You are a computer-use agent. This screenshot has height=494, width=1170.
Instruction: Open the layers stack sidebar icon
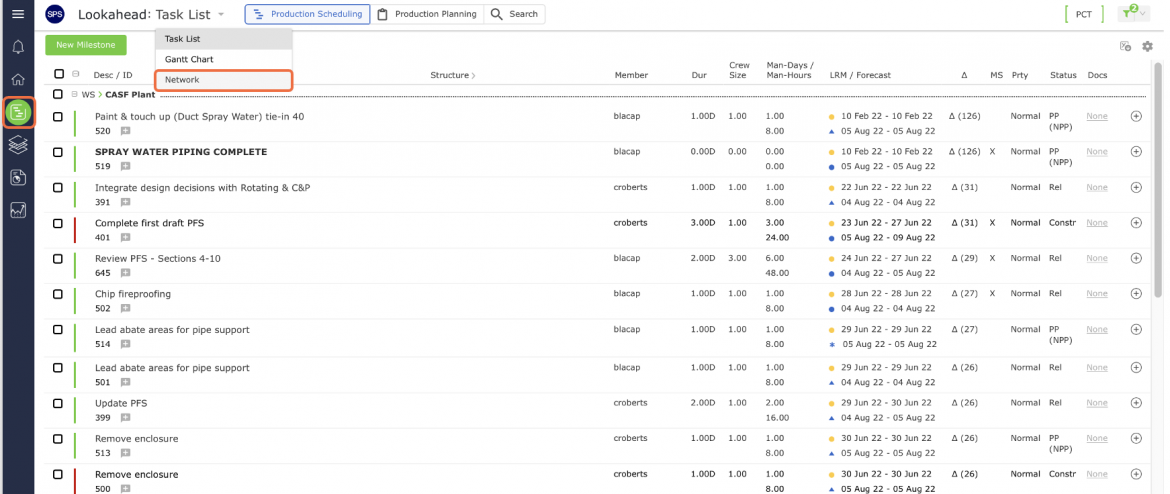click(18, 145)
